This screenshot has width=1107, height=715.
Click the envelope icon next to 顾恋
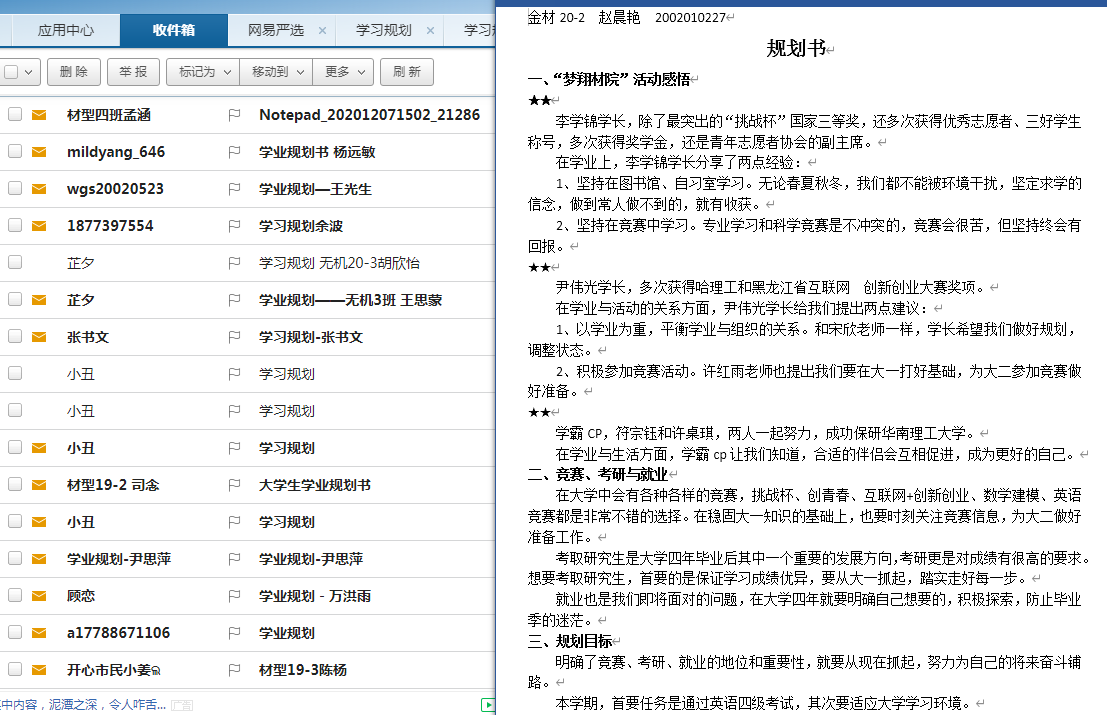click(x=39, y=596)
